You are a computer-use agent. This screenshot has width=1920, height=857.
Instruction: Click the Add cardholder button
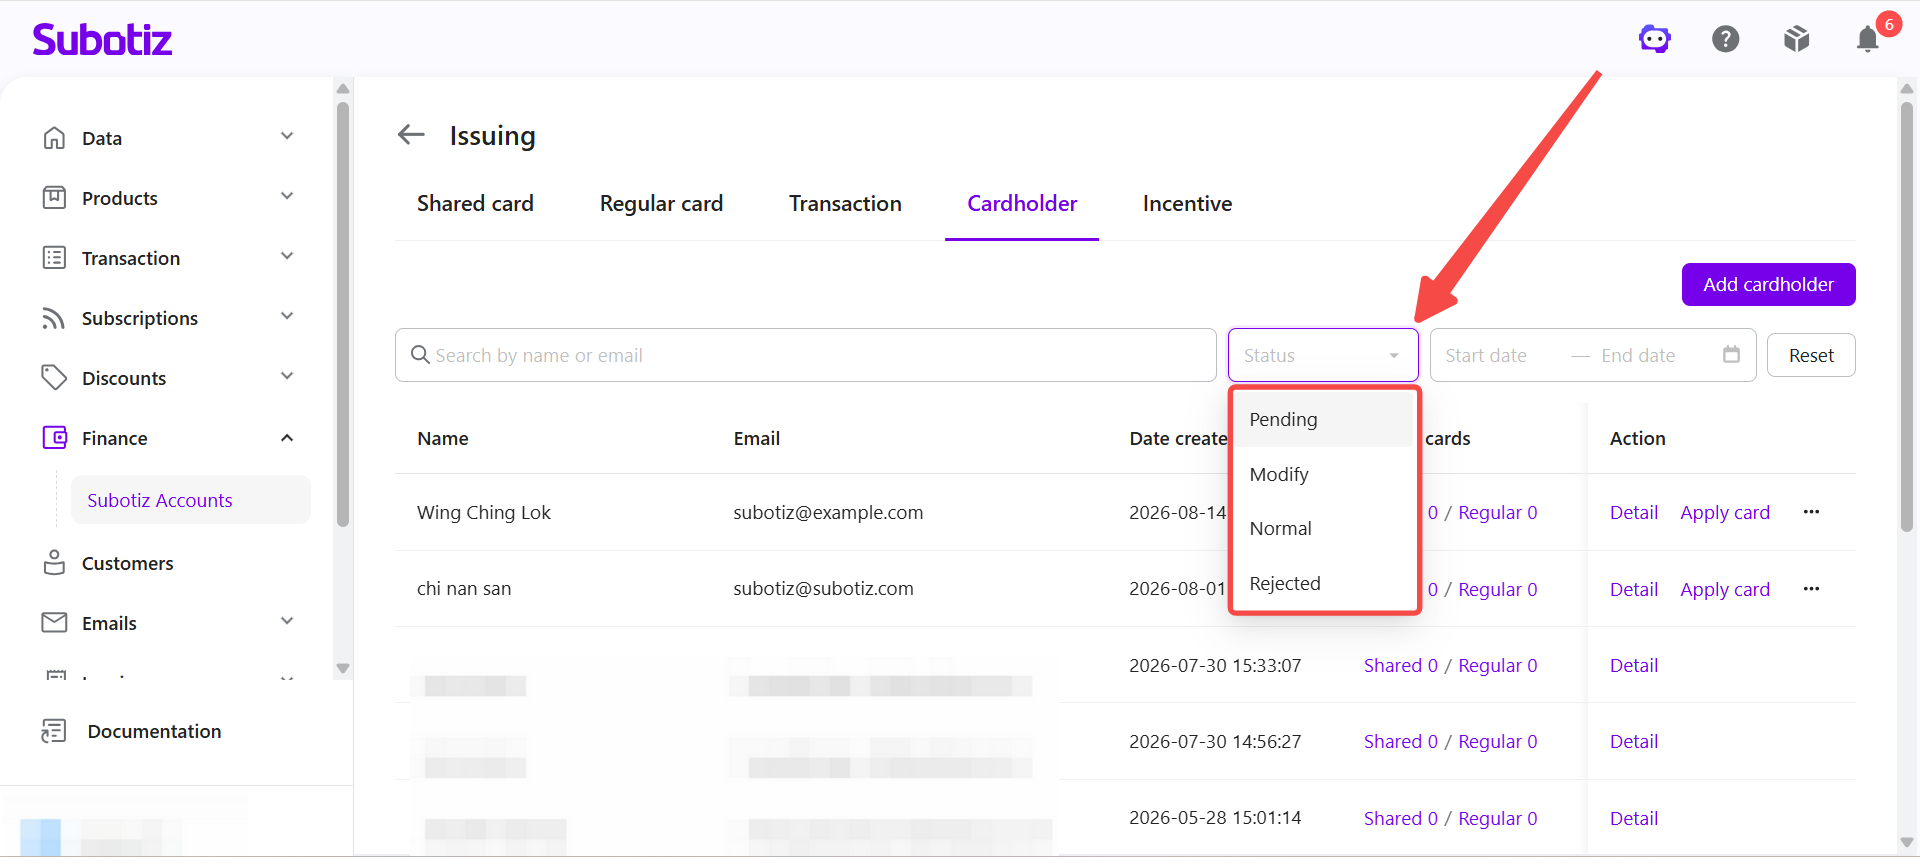click(1768, 284)
